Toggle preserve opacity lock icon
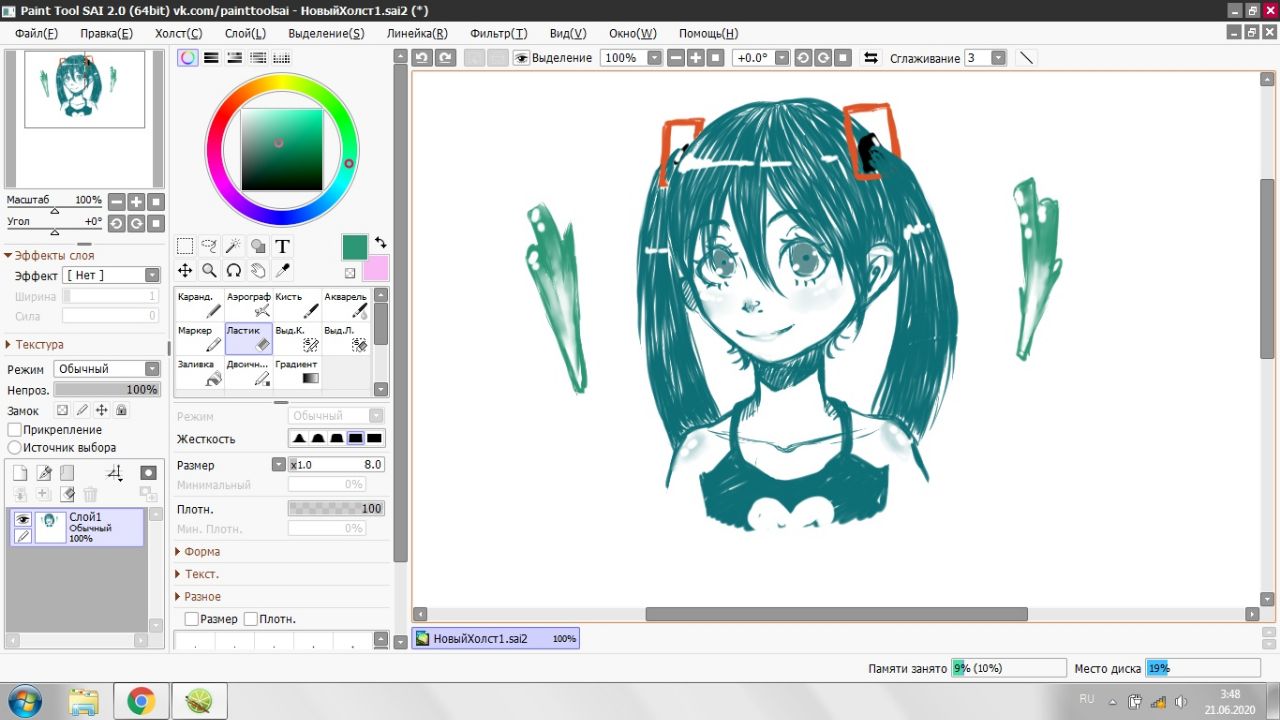This screenshot has width=1280, height=720. tap(62, 410)
